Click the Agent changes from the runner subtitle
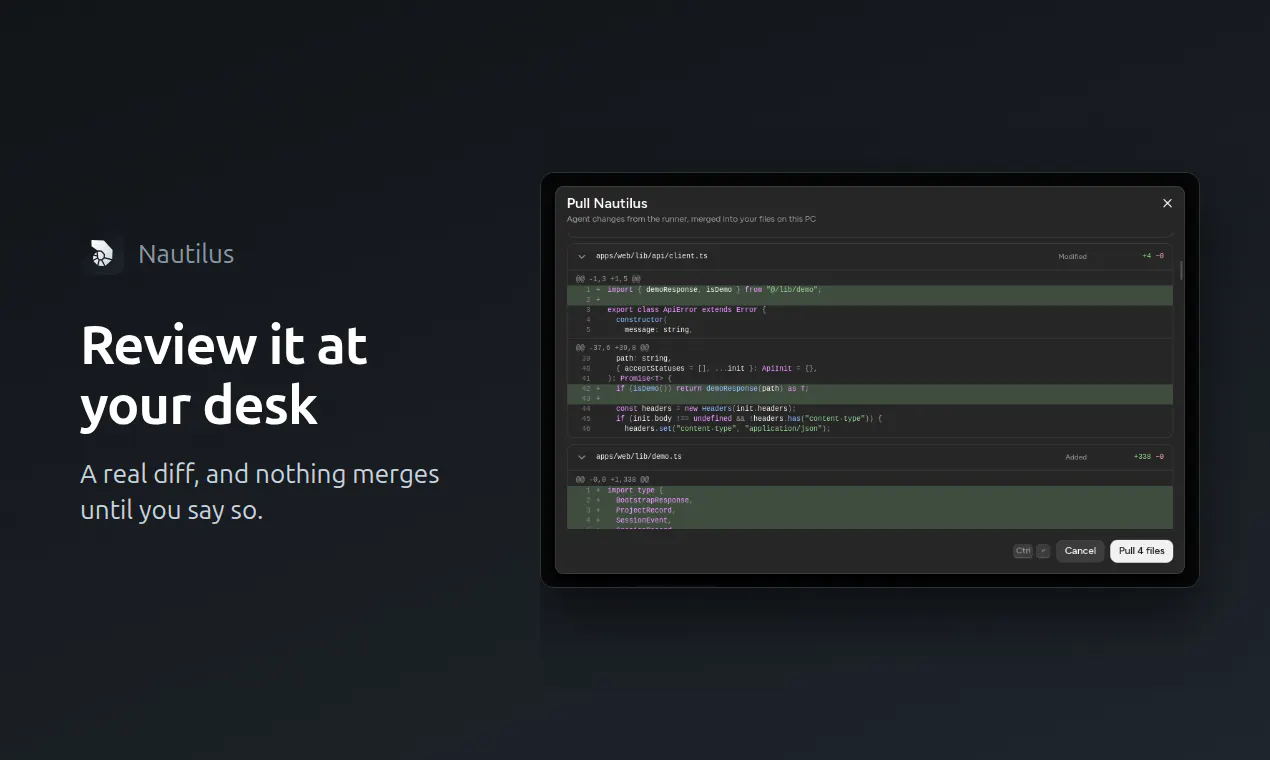Image resolution: width=1270 pixels, height=760 pixels. point(691,219)
